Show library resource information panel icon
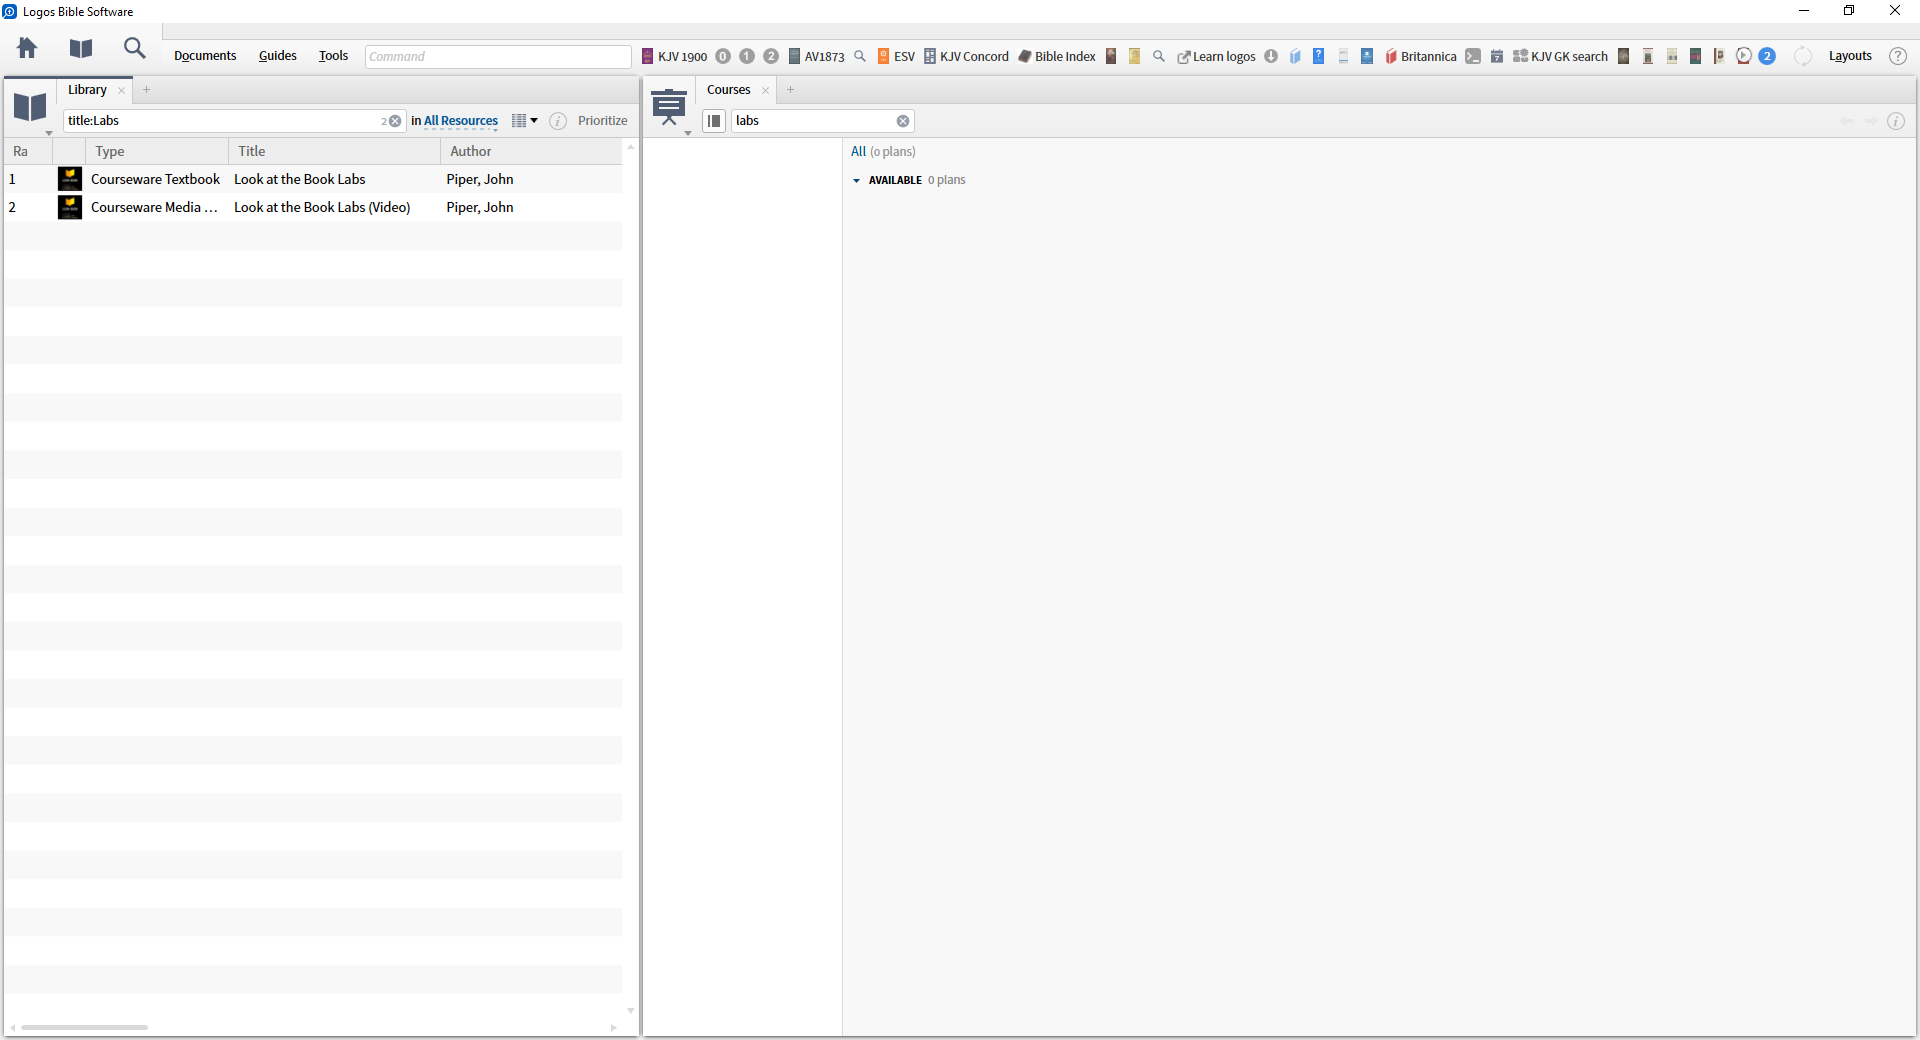The width and height of the screenshot is (1920, 1040). coord(558,121)
